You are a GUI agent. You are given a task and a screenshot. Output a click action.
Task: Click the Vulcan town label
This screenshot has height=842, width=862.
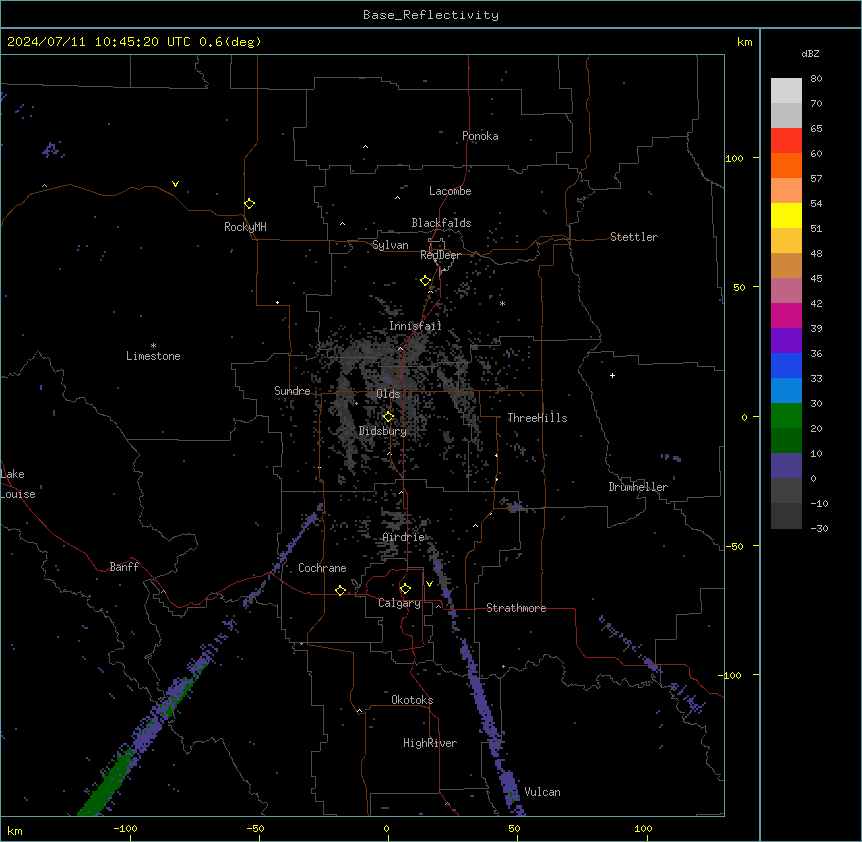542,792
